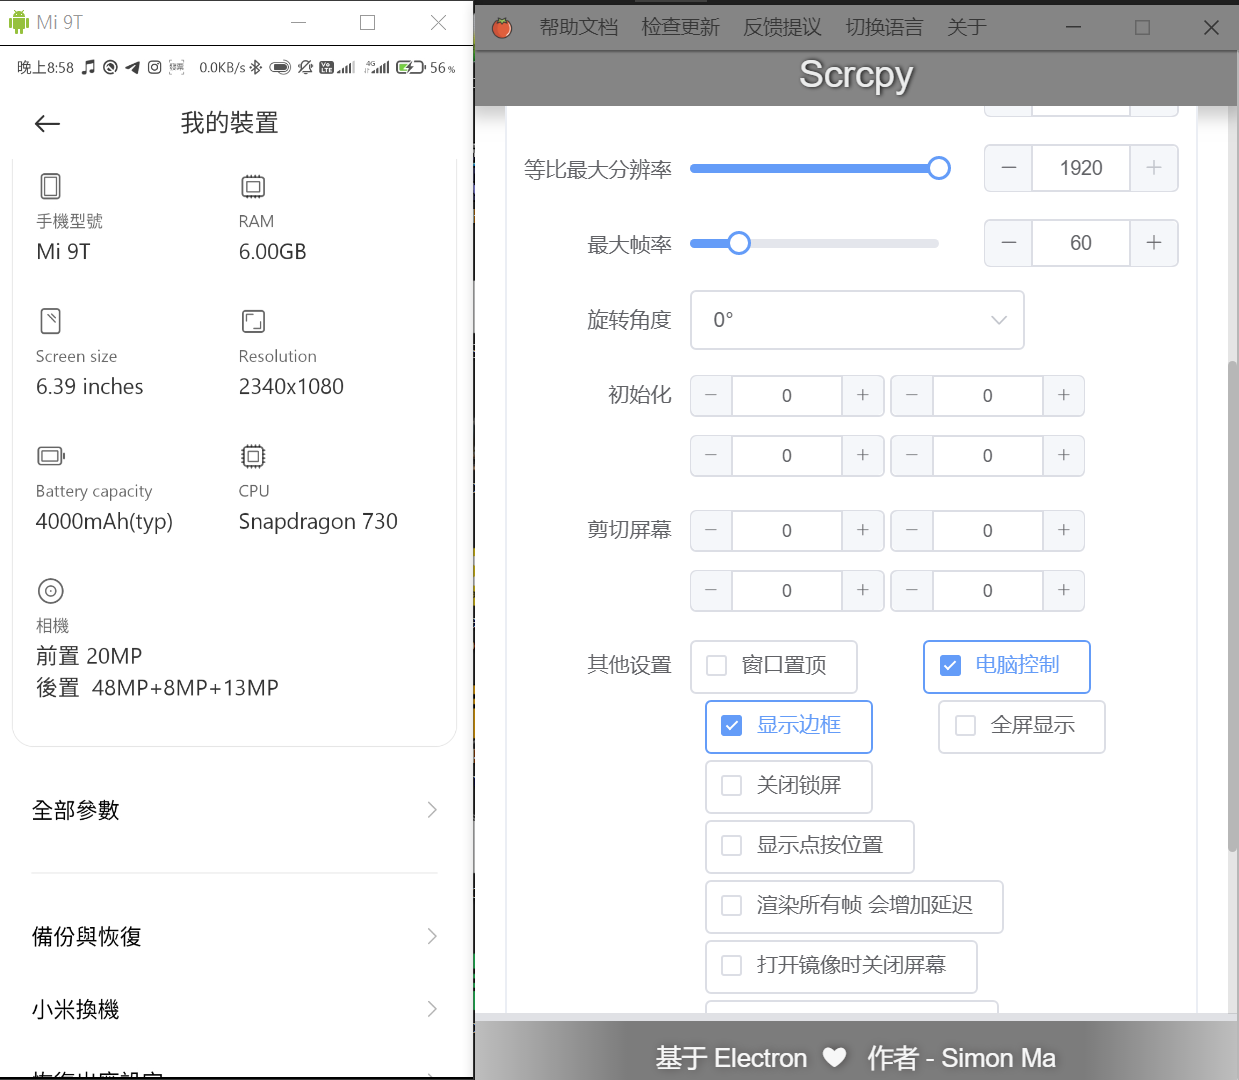Click the 我的裝置 page title
1239x1080 pixels.
229,123
